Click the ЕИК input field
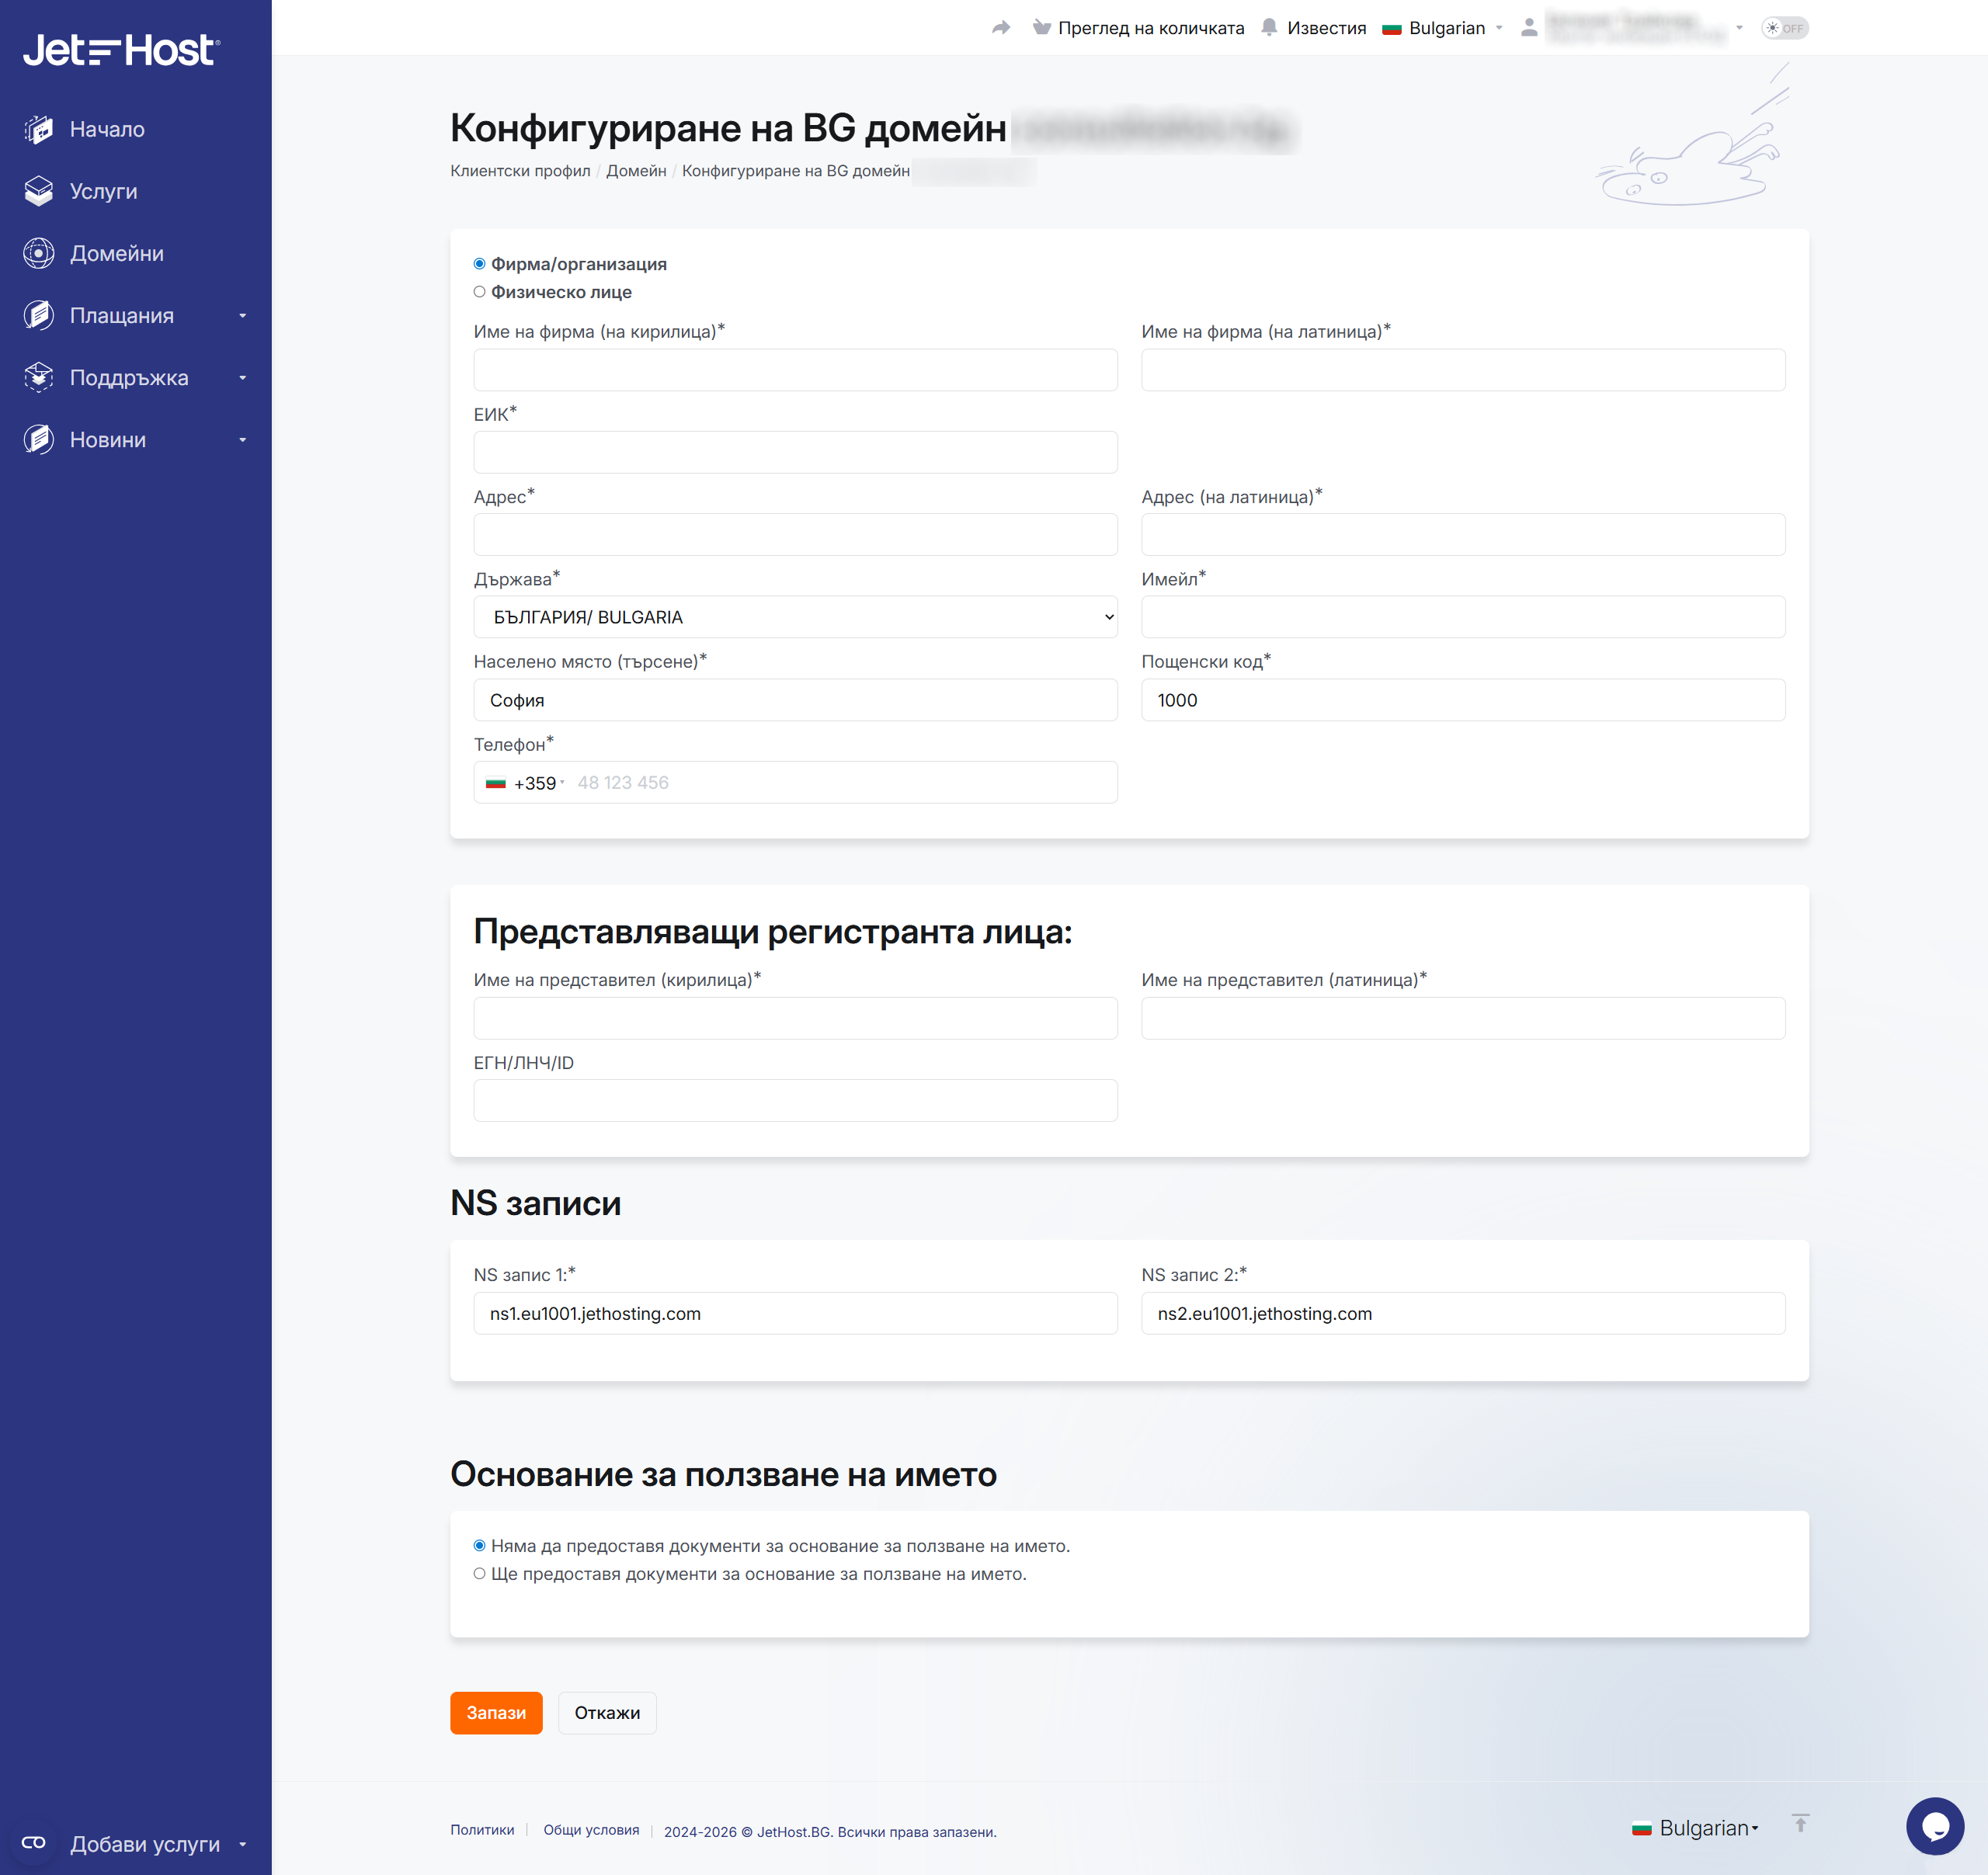The height and width of the screenshot is (1875, 1988). (795, 452)
